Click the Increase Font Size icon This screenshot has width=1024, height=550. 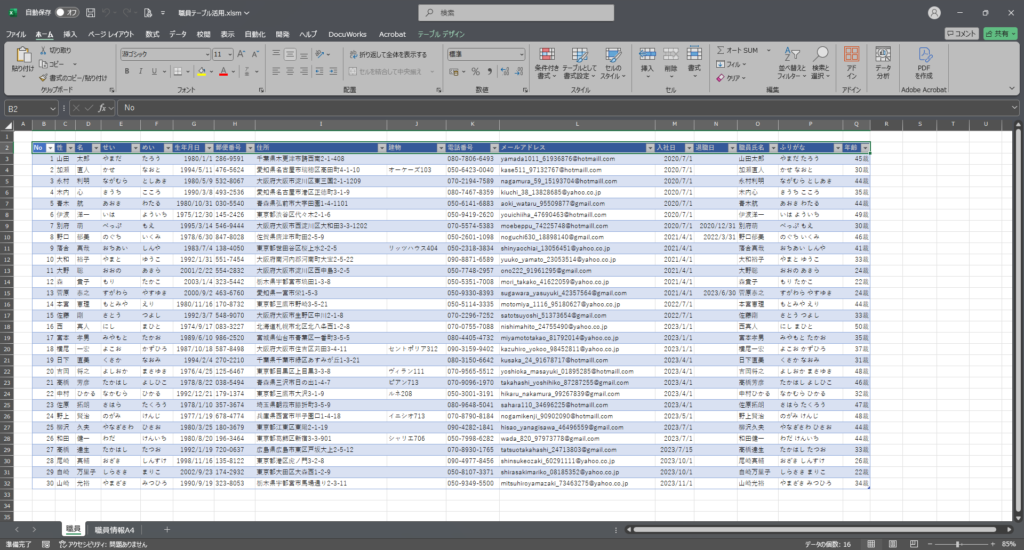pos(241,54)
